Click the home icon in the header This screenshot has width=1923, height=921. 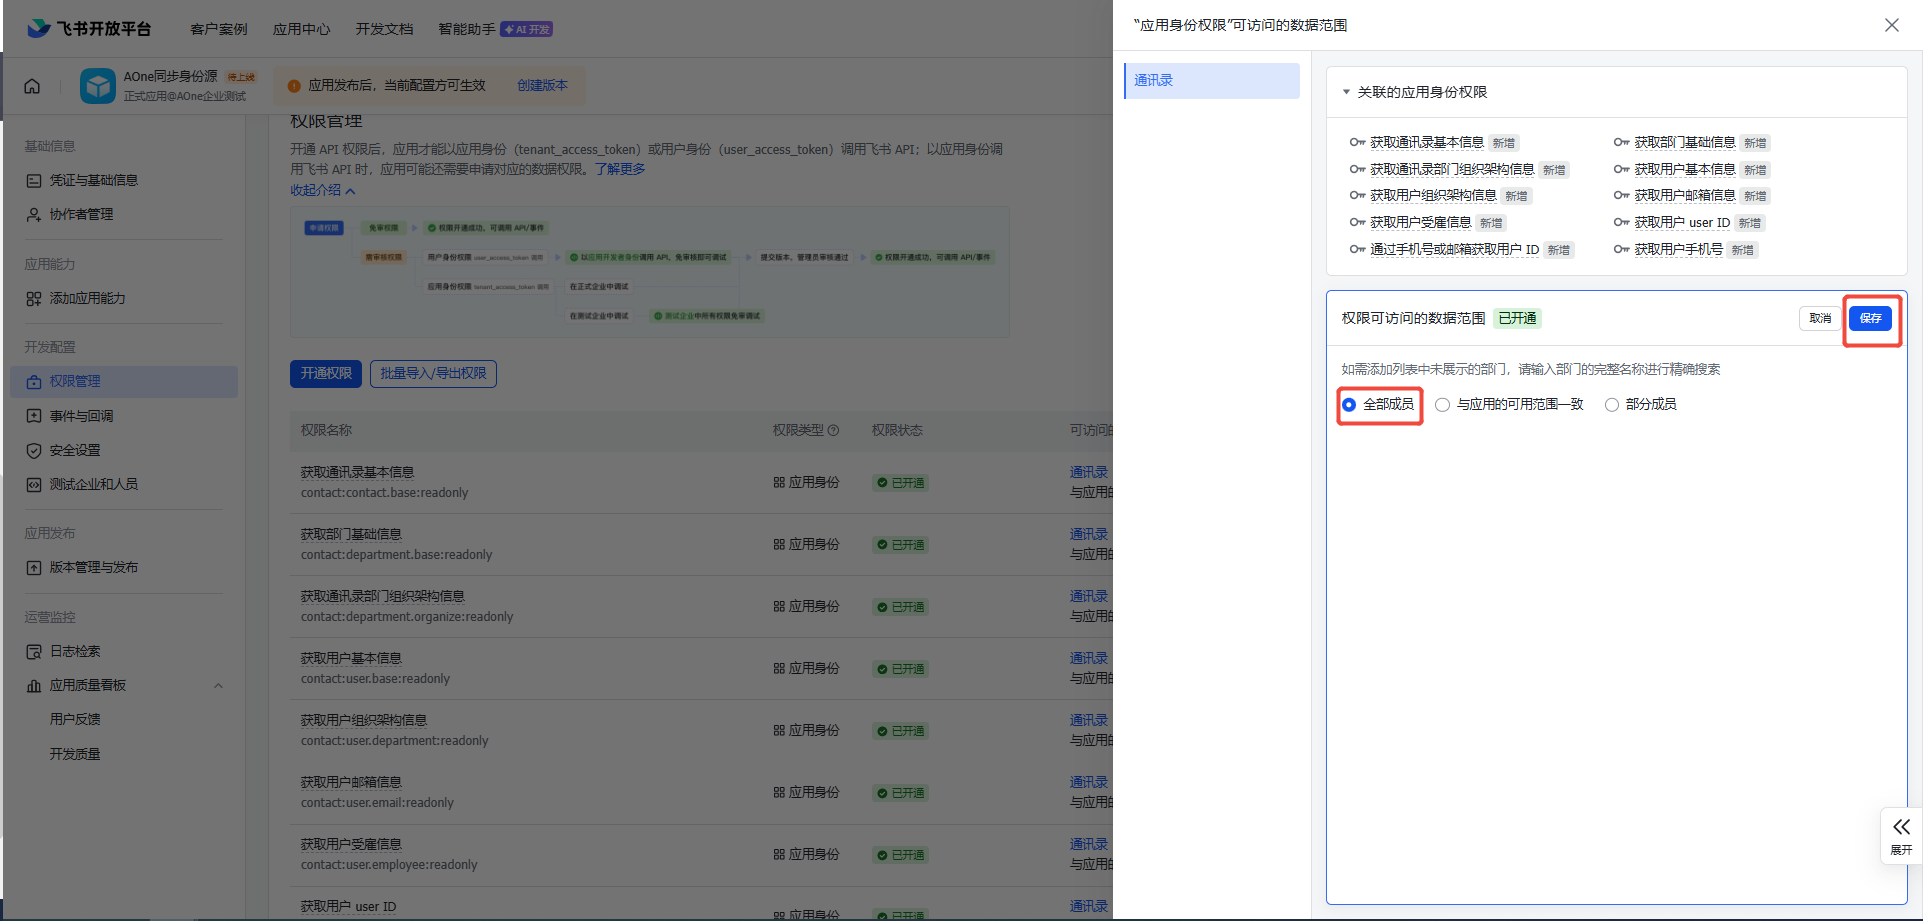[32, 86]
